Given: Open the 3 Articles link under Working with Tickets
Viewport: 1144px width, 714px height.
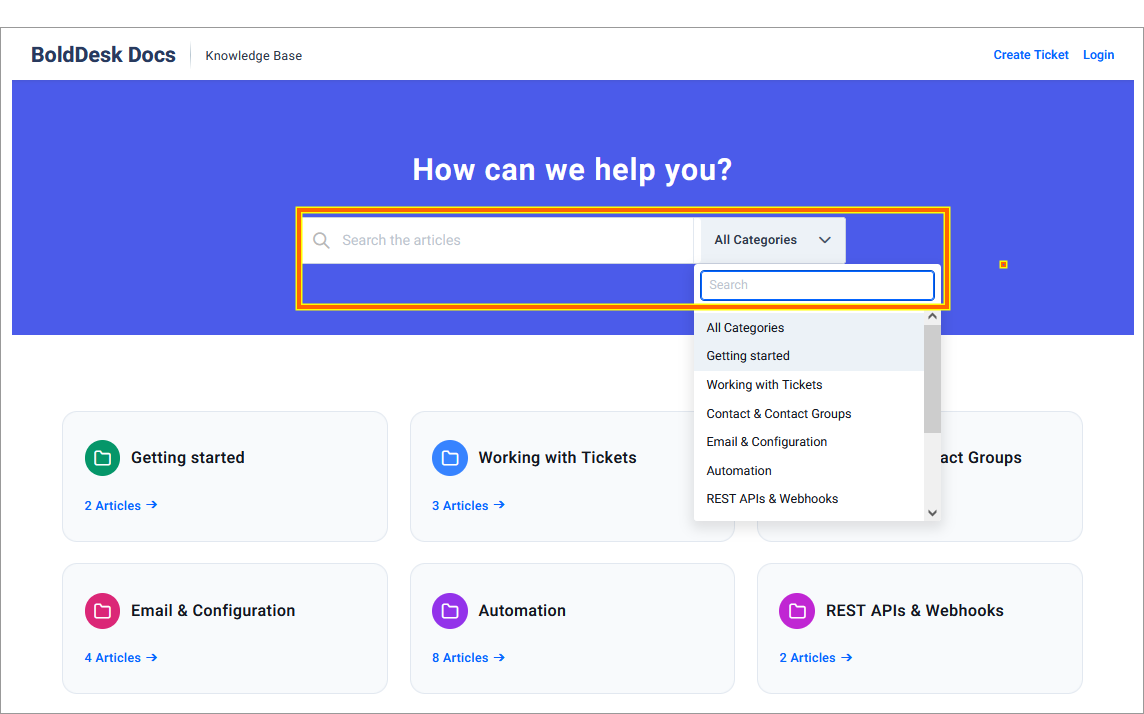Looking at the screenshot, I should click(x=468, y=505).
